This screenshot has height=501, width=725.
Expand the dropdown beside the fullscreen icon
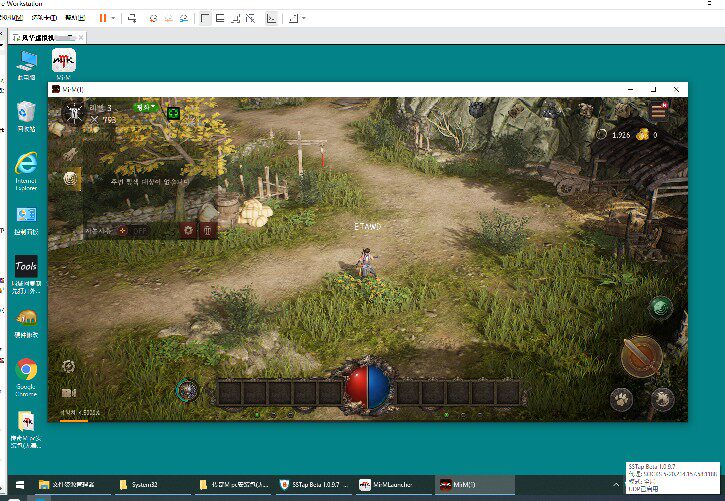(303, 18)
